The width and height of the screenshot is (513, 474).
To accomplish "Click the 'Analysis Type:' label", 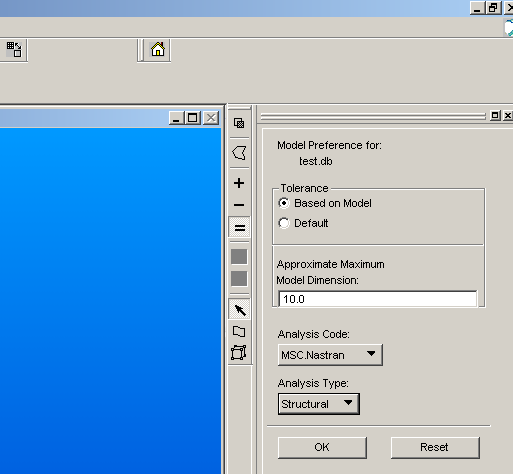I will 313,383.
